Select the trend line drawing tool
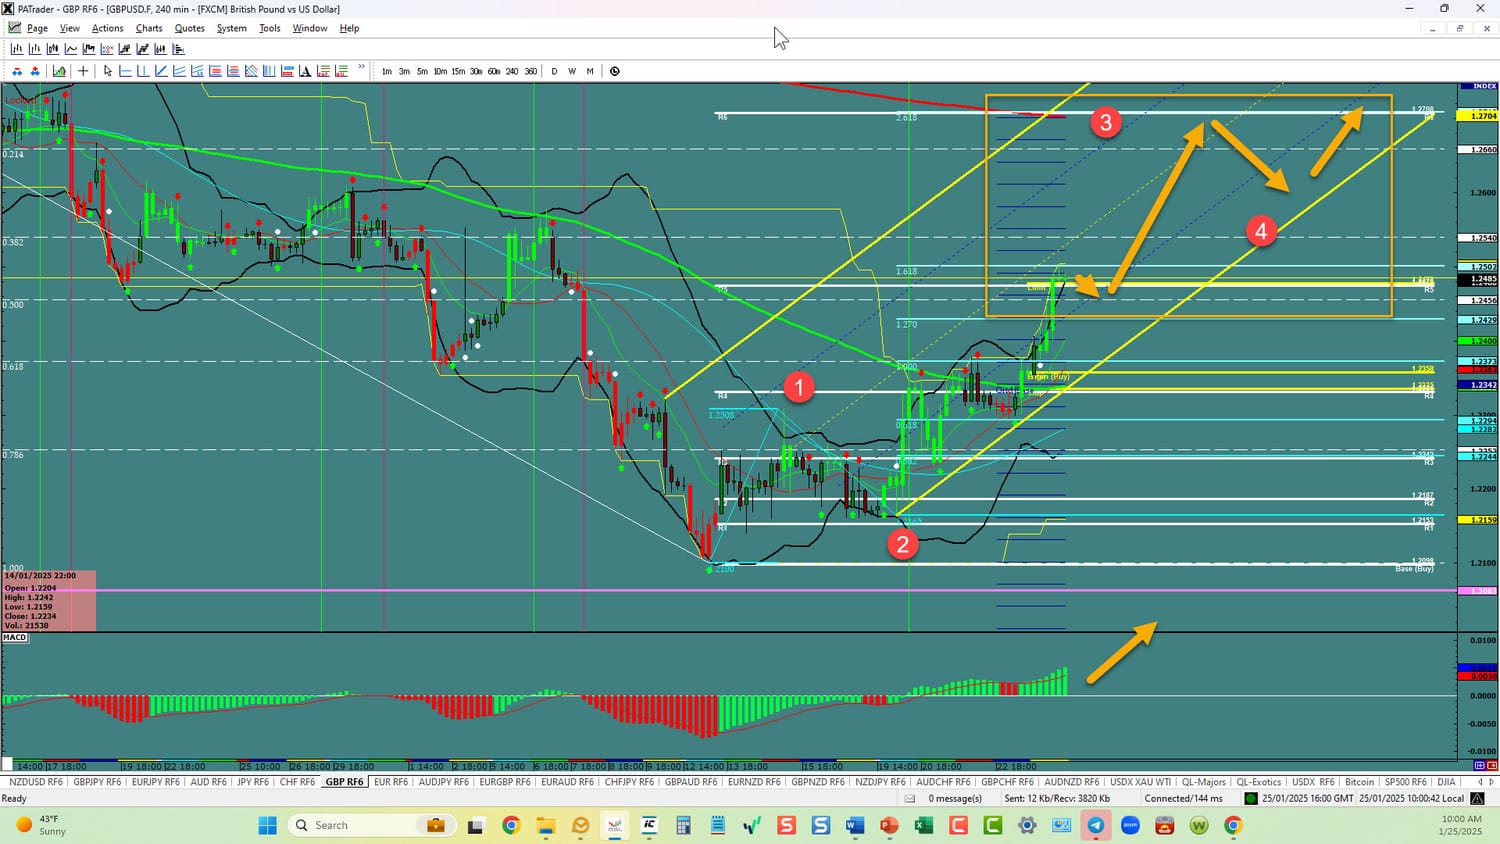Image resolution: width=1500 pixels, height=844 pixels. point(161,71)
